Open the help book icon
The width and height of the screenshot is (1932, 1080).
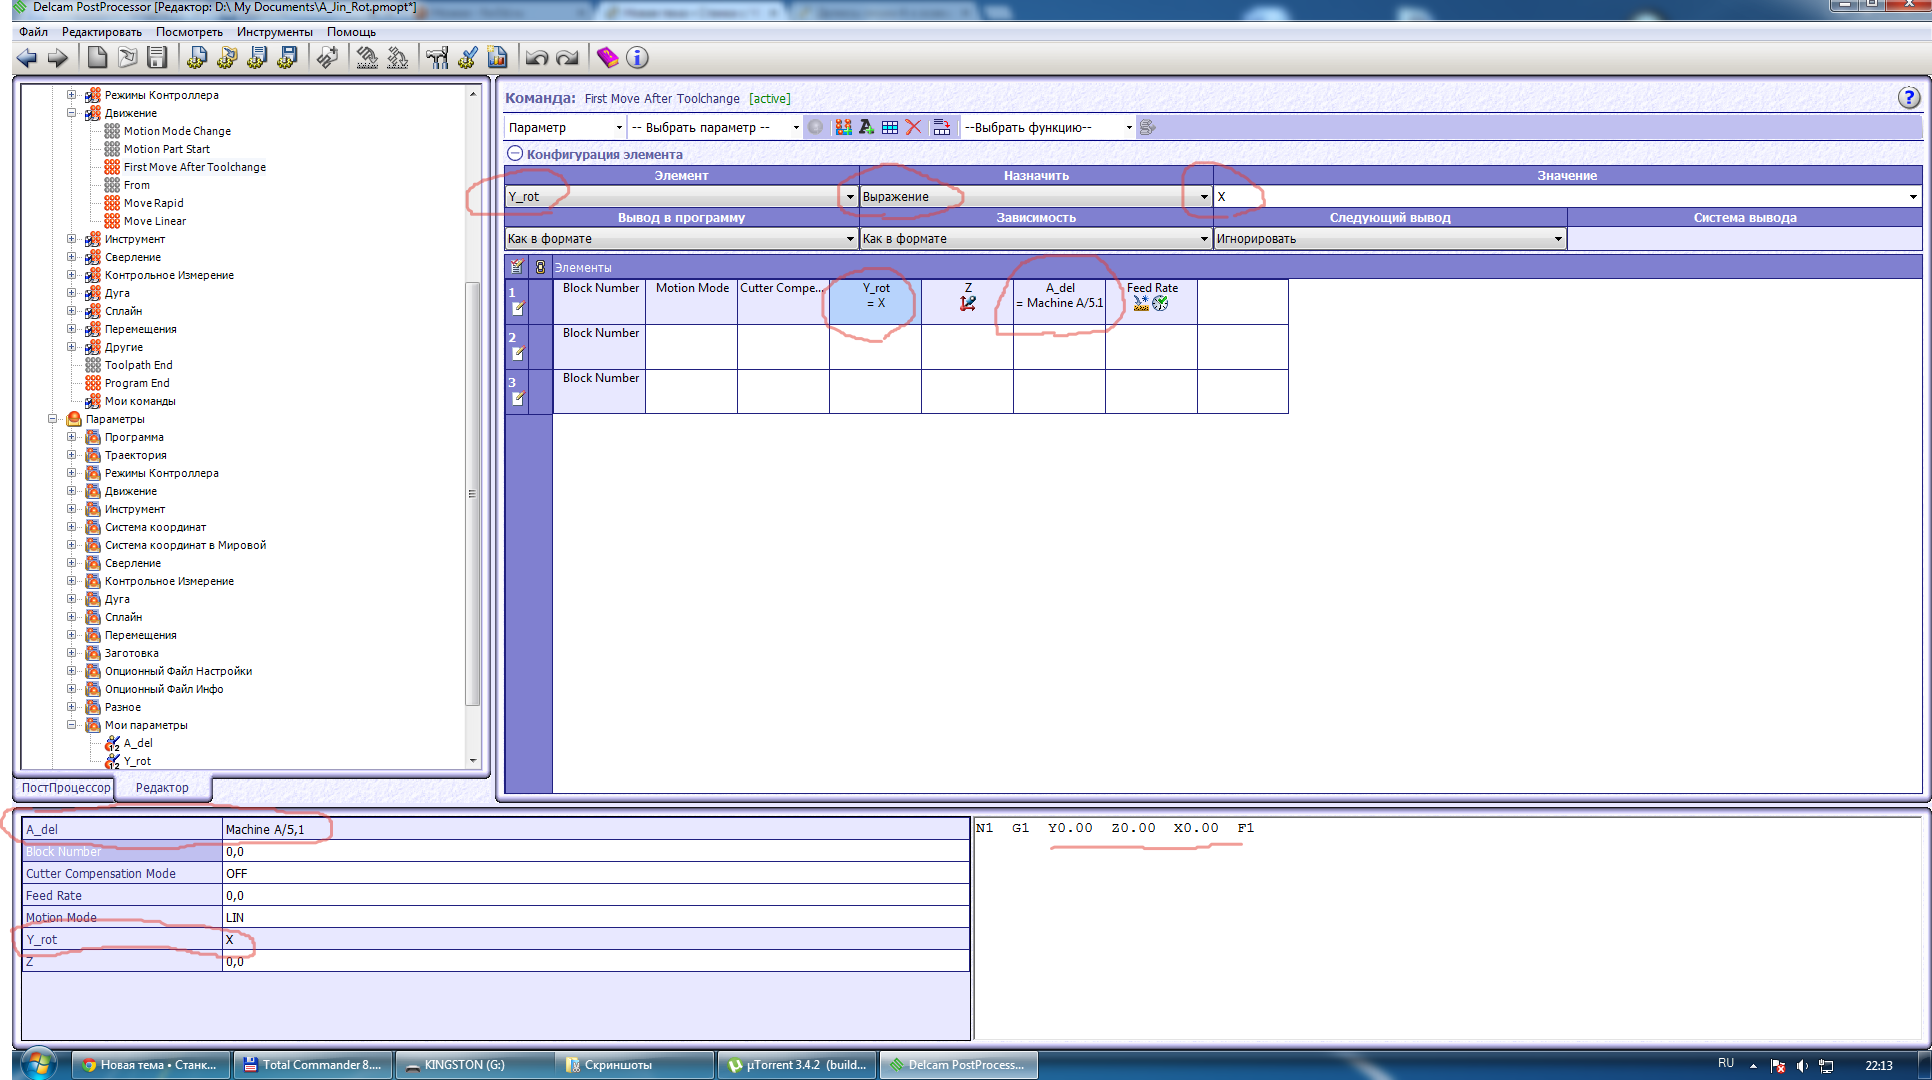(x=607, y=58)
